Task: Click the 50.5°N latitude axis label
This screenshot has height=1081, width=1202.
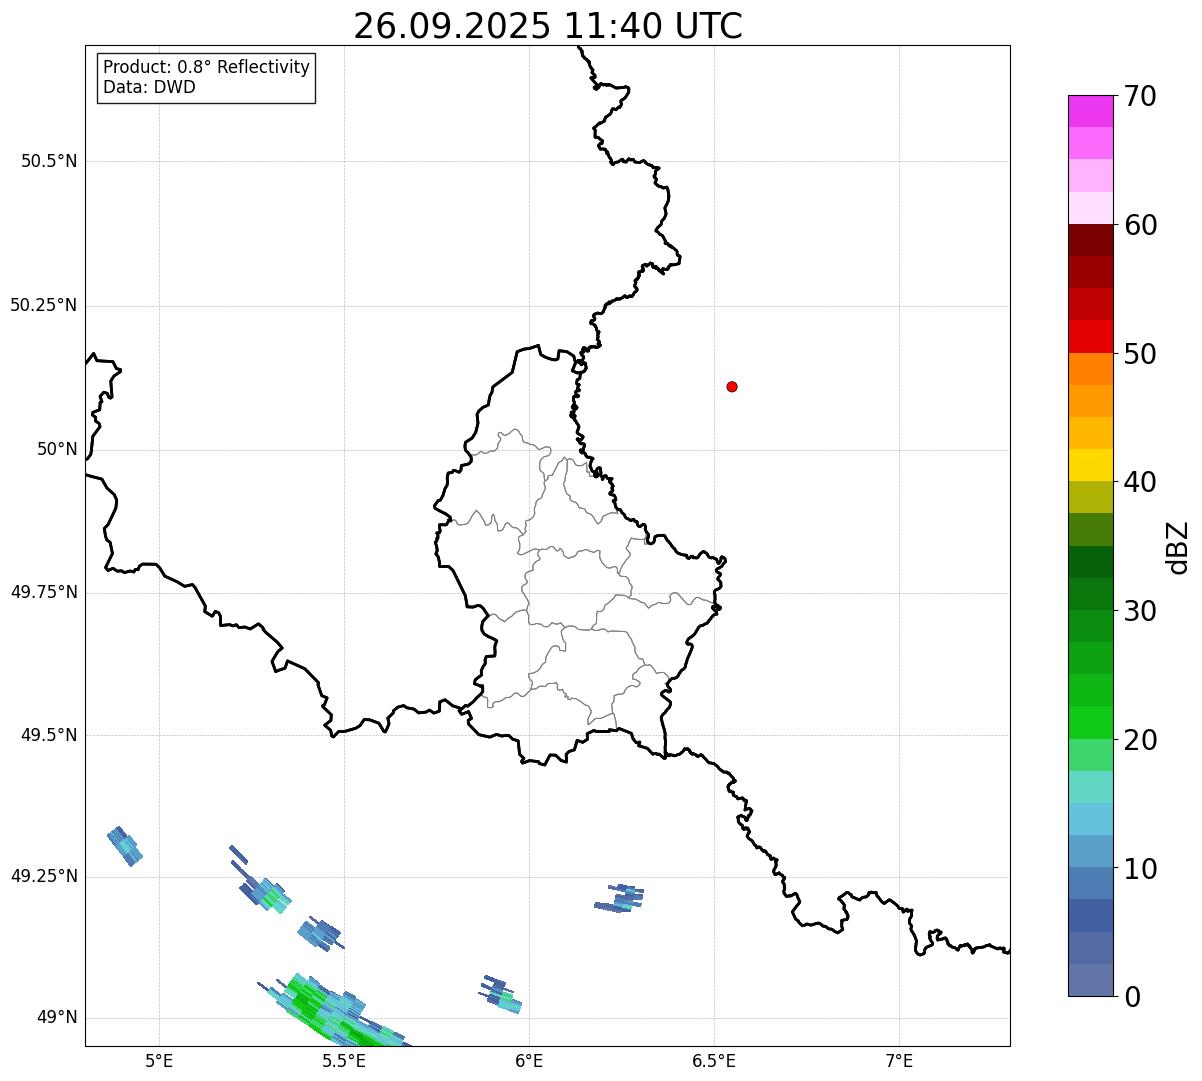Action: 49,161
